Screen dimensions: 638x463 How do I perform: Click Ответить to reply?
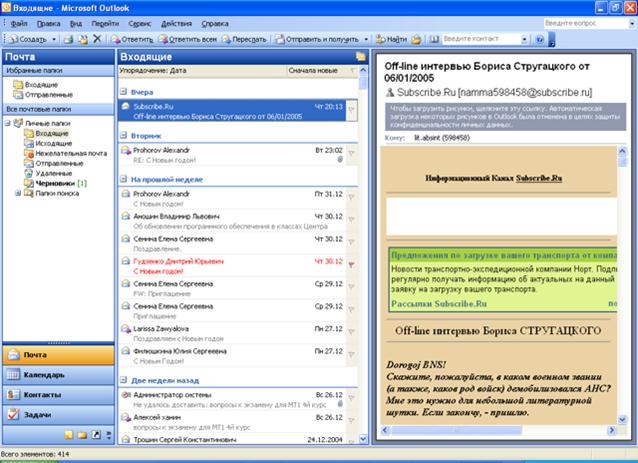point(132,39)
